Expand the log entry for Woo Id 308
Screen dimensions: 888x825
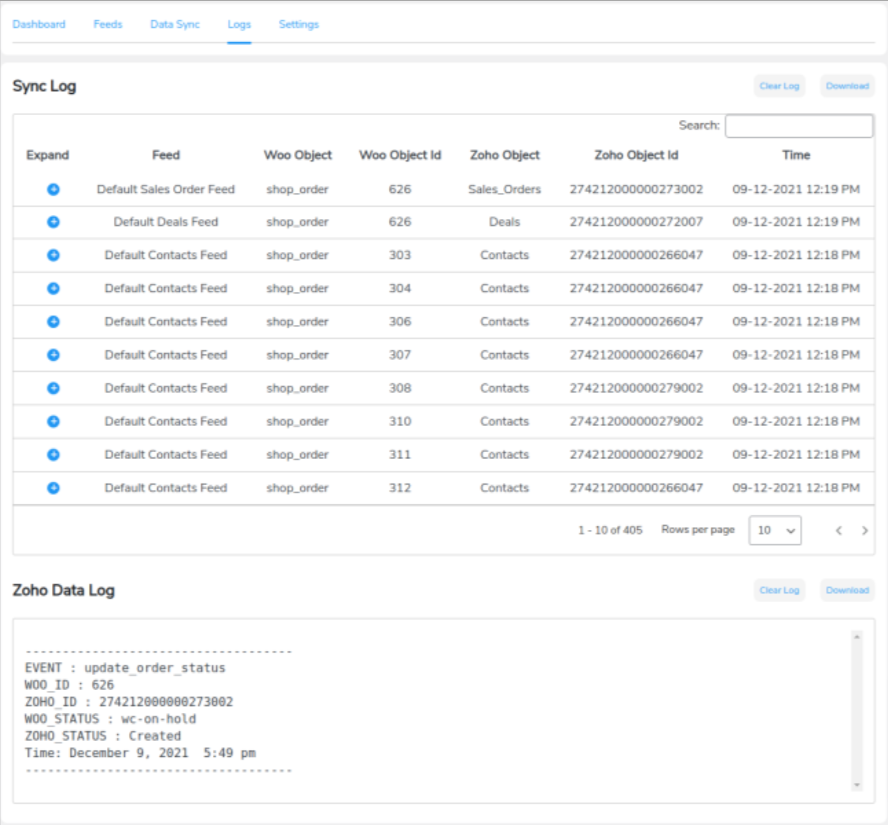pyautogui.click(x=52, y=388)
